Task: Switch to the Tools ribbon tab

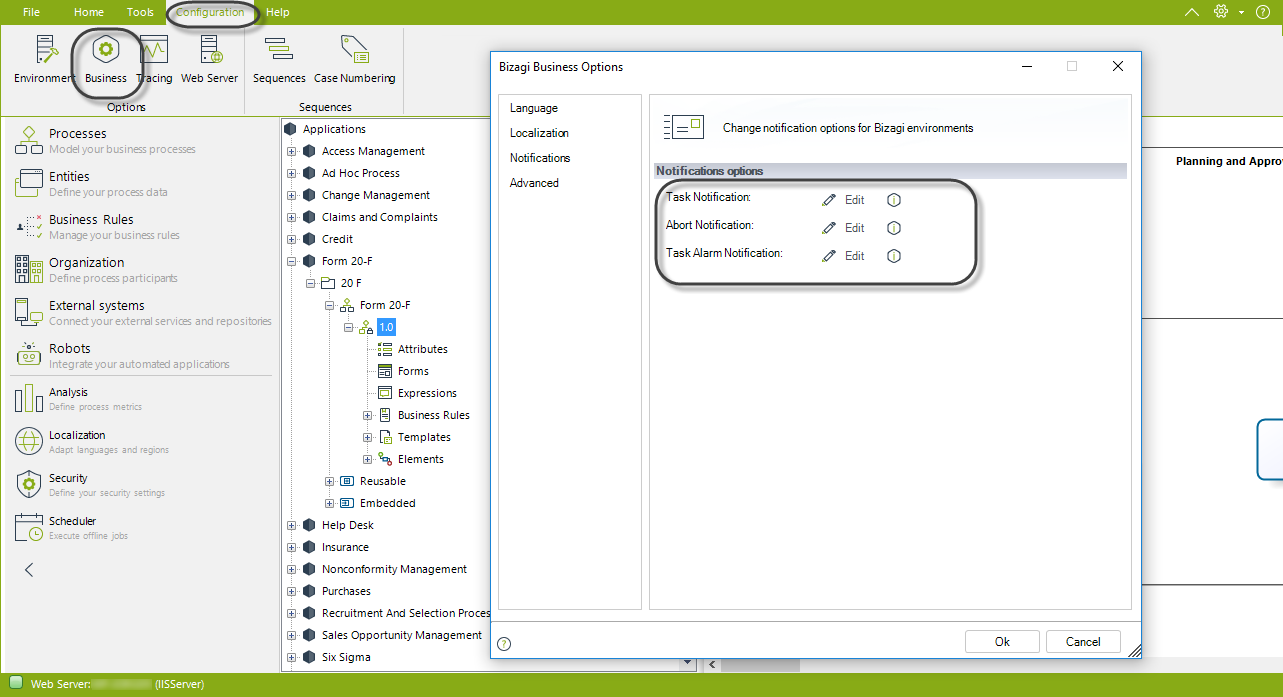Action: 140,12
